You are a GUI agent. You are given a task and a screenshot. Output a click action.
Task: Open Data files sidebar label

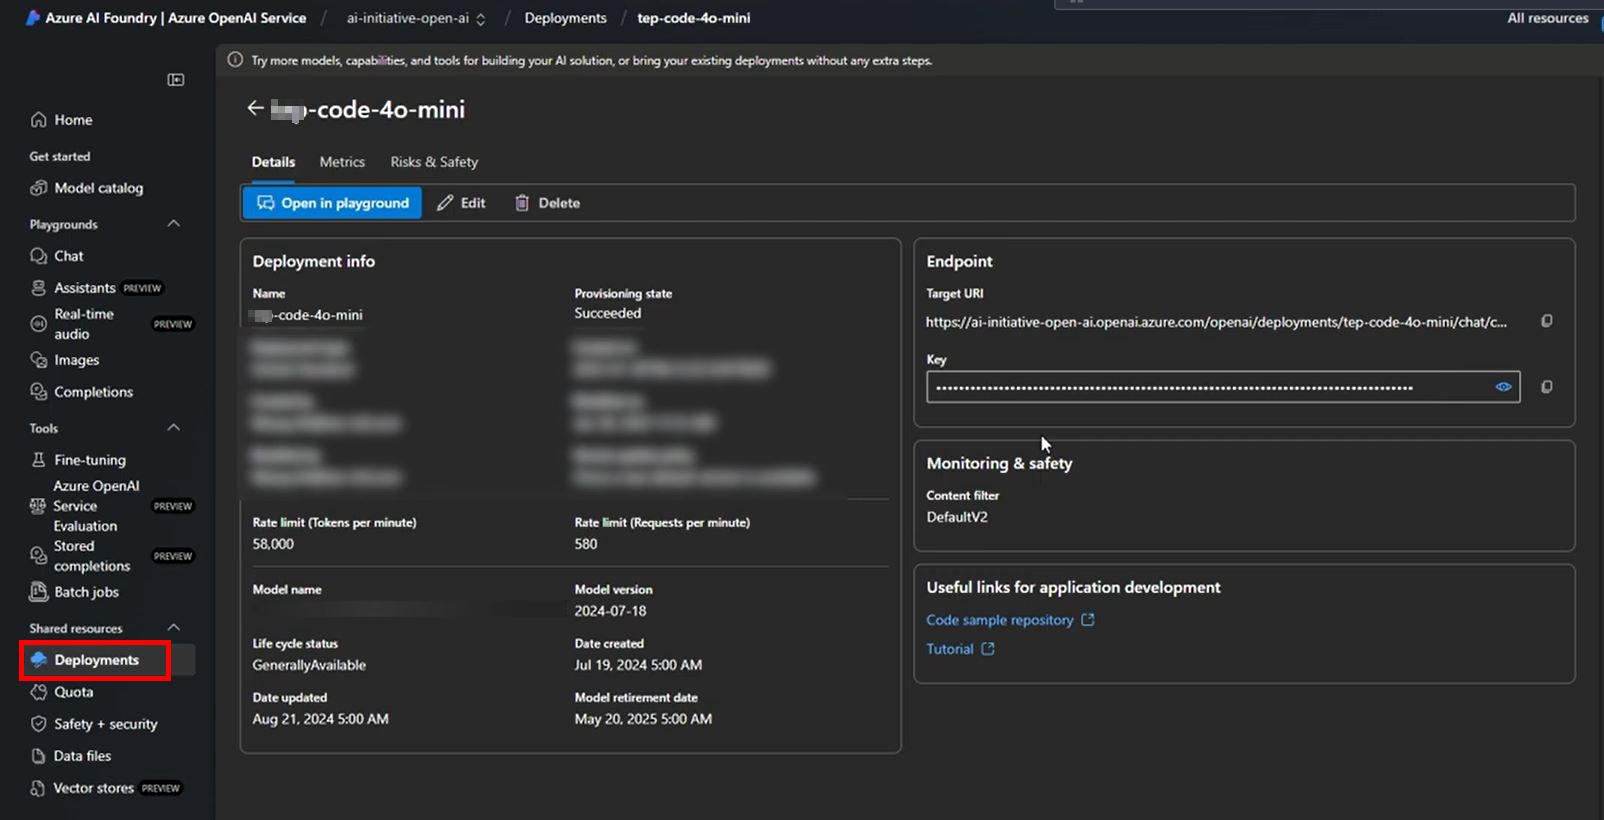[82, 756]
